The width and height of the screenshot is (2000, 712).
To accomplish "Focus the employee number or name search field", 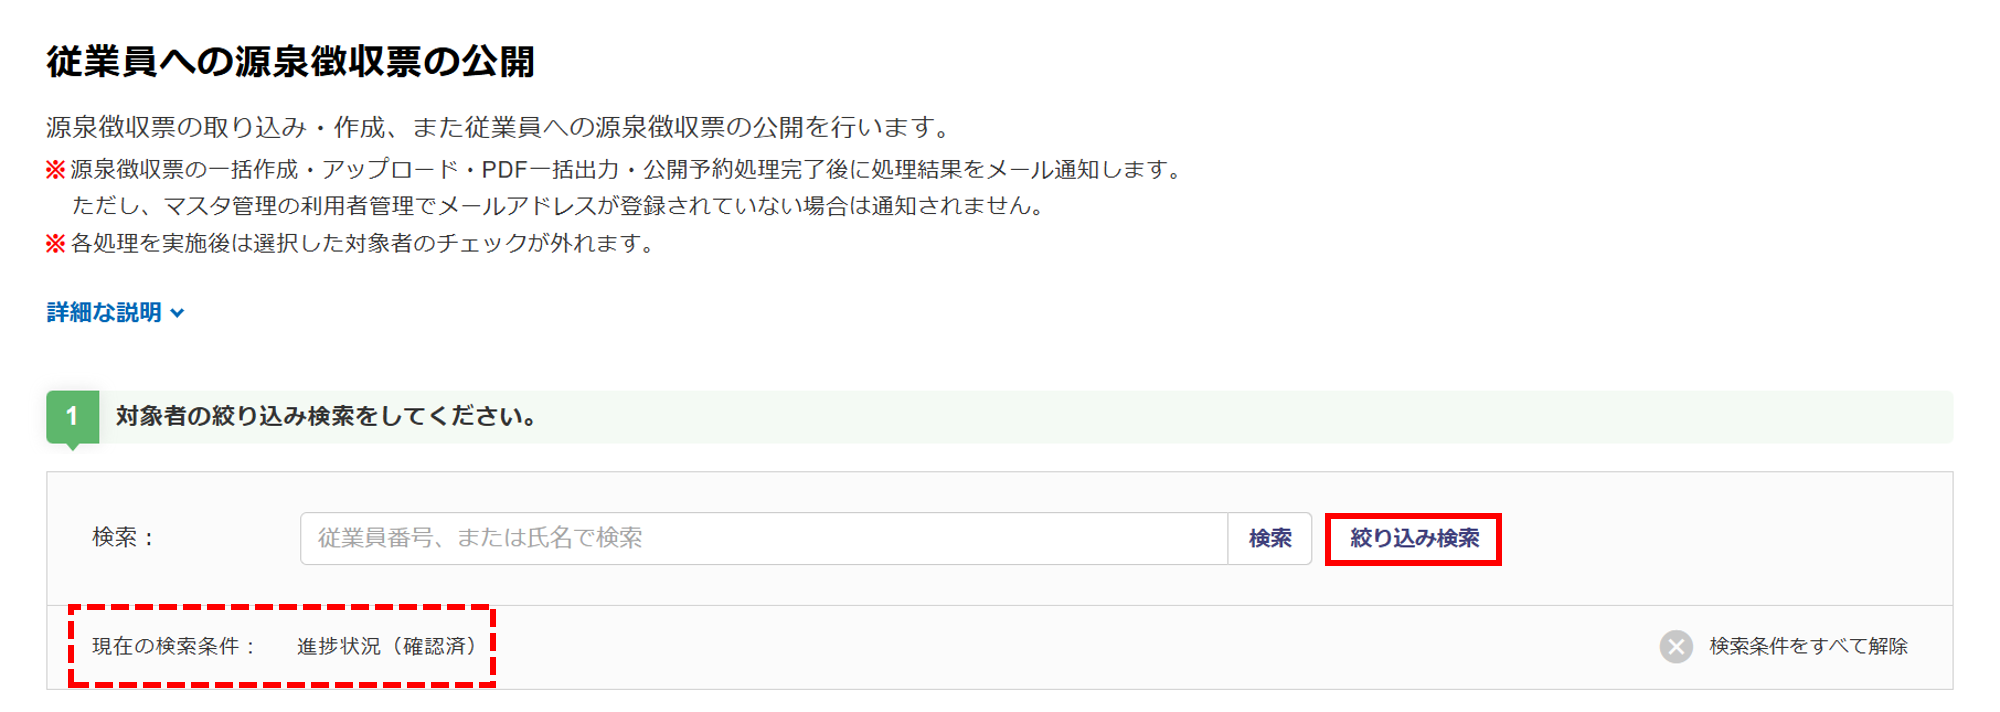I will 764,539.
